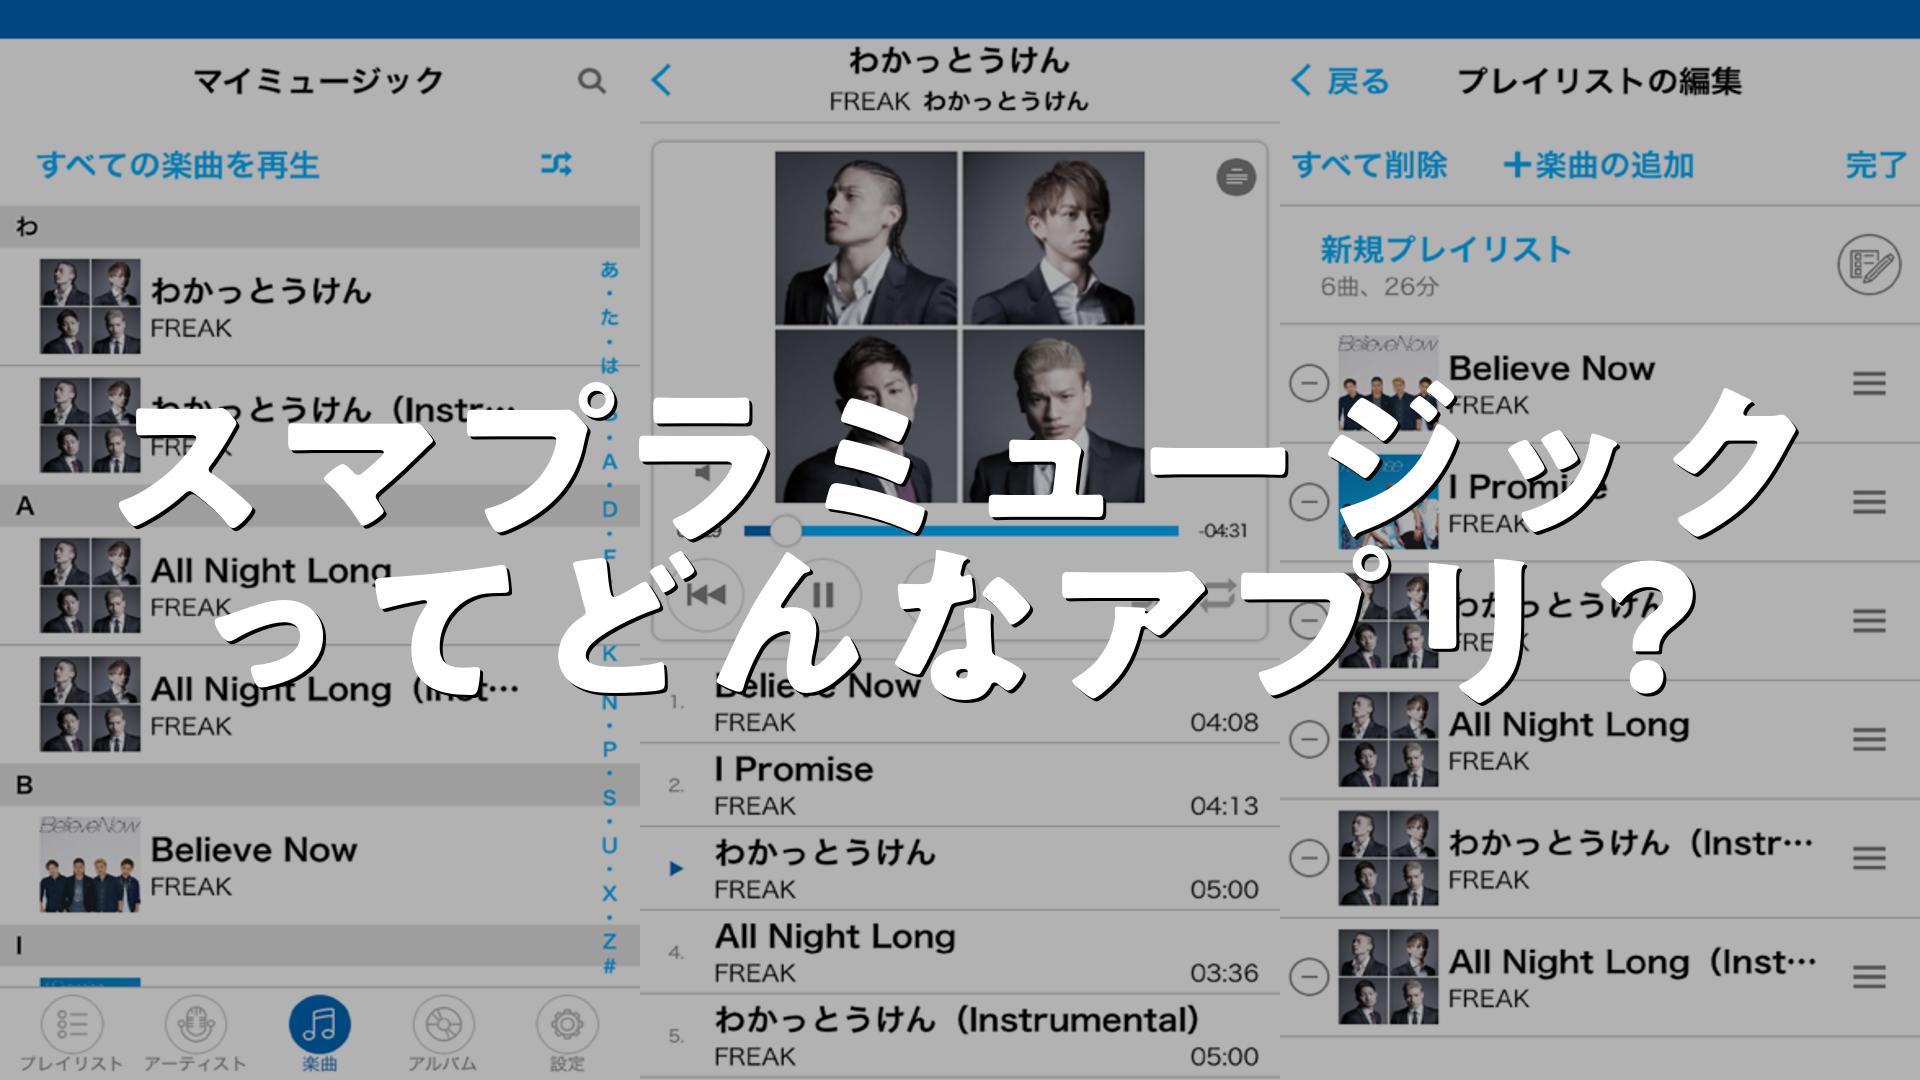Tap All Night Long thumbnail in playlist editor
This screenshot has height=1080, width=1920.
pyautogui.click(x=1388, y=739)
